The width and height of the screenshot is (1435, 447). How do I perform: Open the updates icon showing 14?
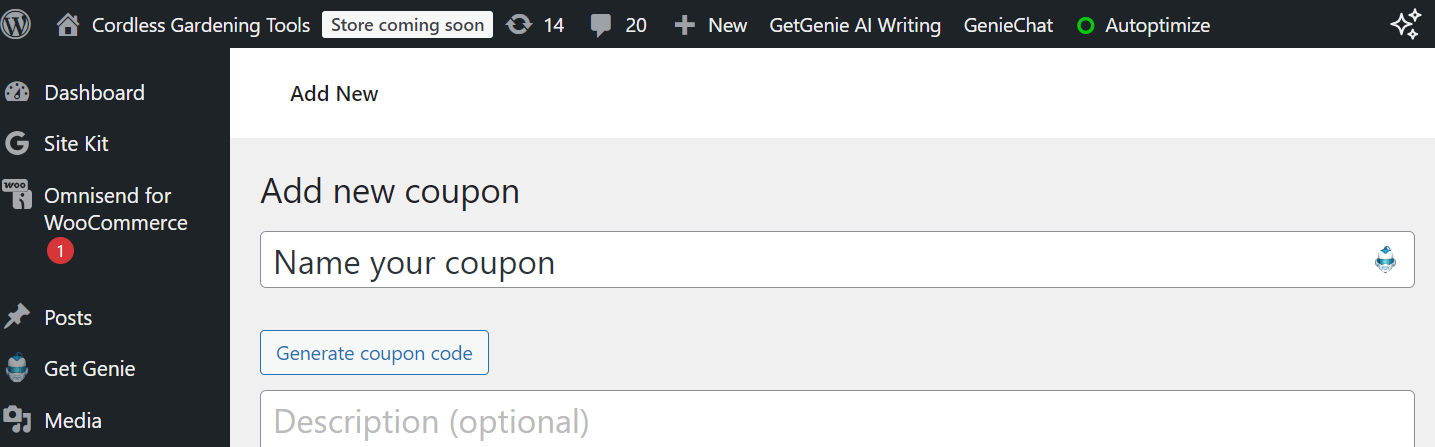click(519, 25)
